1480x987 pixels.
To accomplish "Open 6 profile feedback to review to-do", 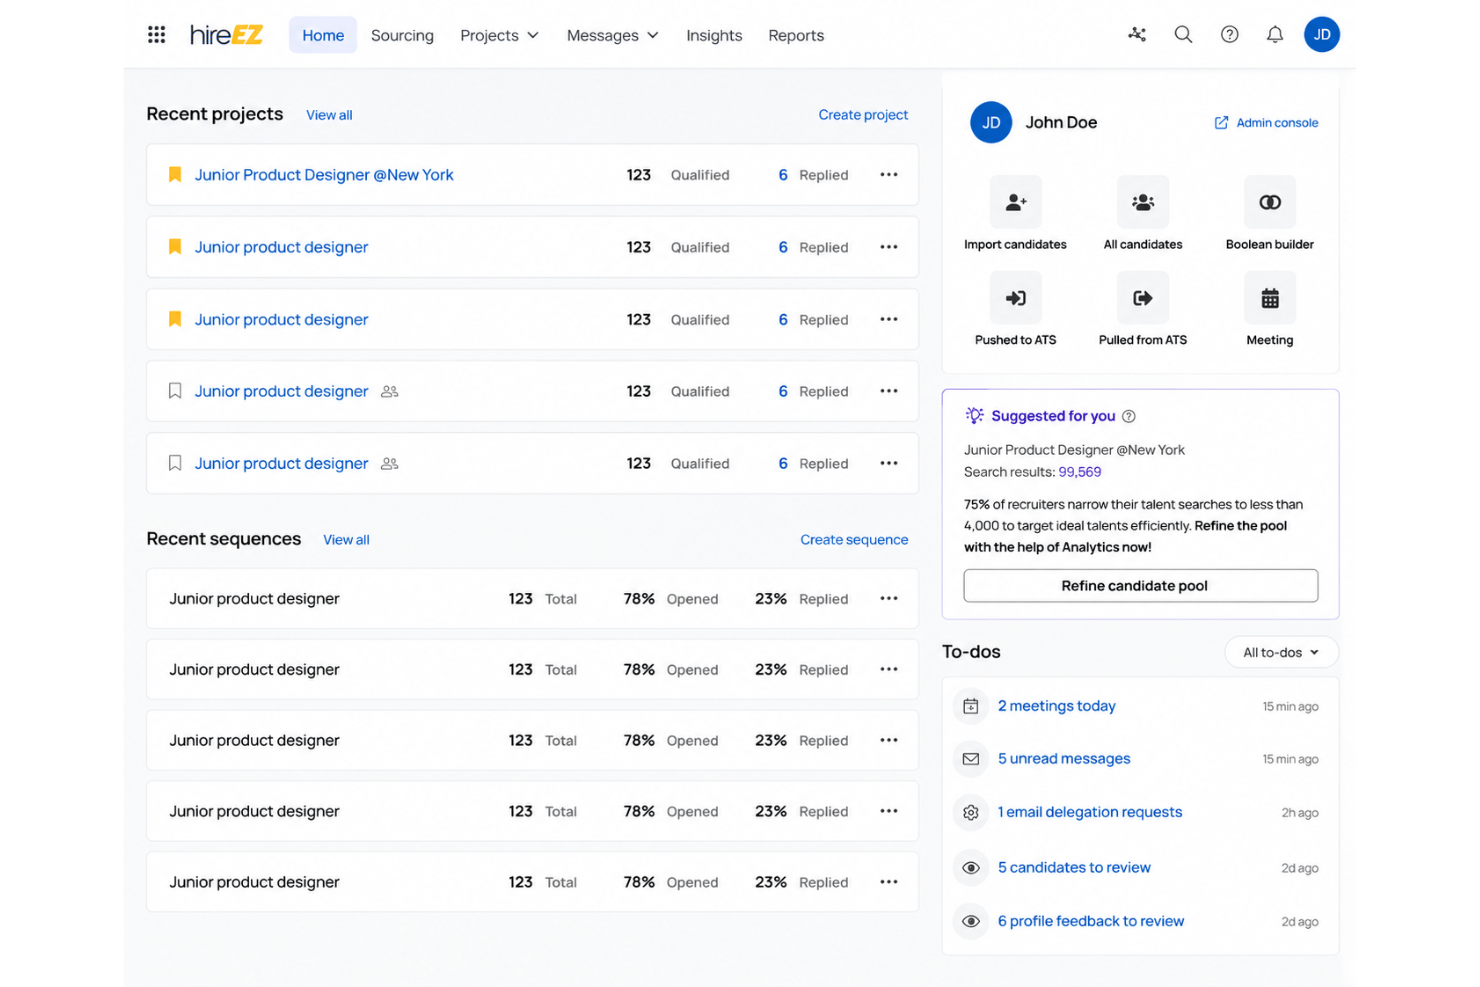I will point(1091,921).
